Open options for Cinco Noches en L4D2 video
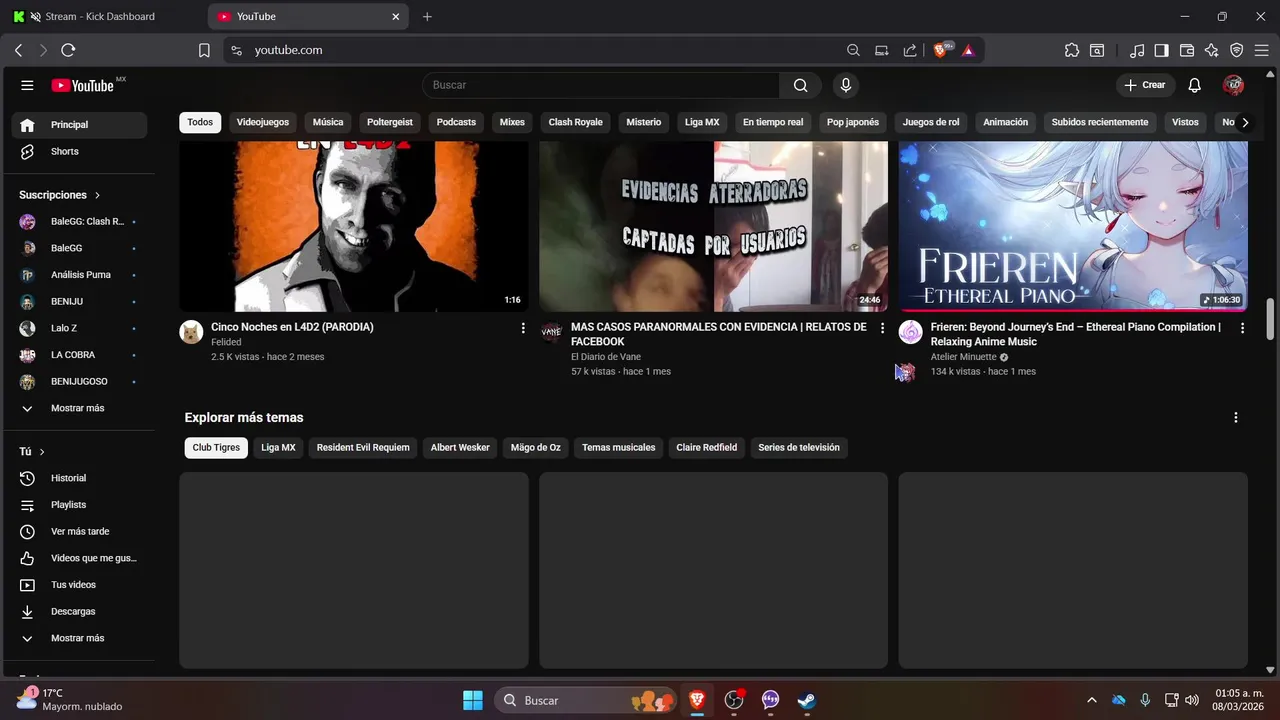 click(523, 328)
